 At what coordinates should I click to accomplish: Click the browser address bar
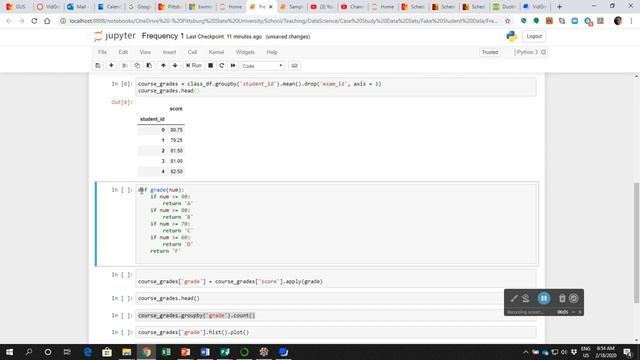[283, 21]
